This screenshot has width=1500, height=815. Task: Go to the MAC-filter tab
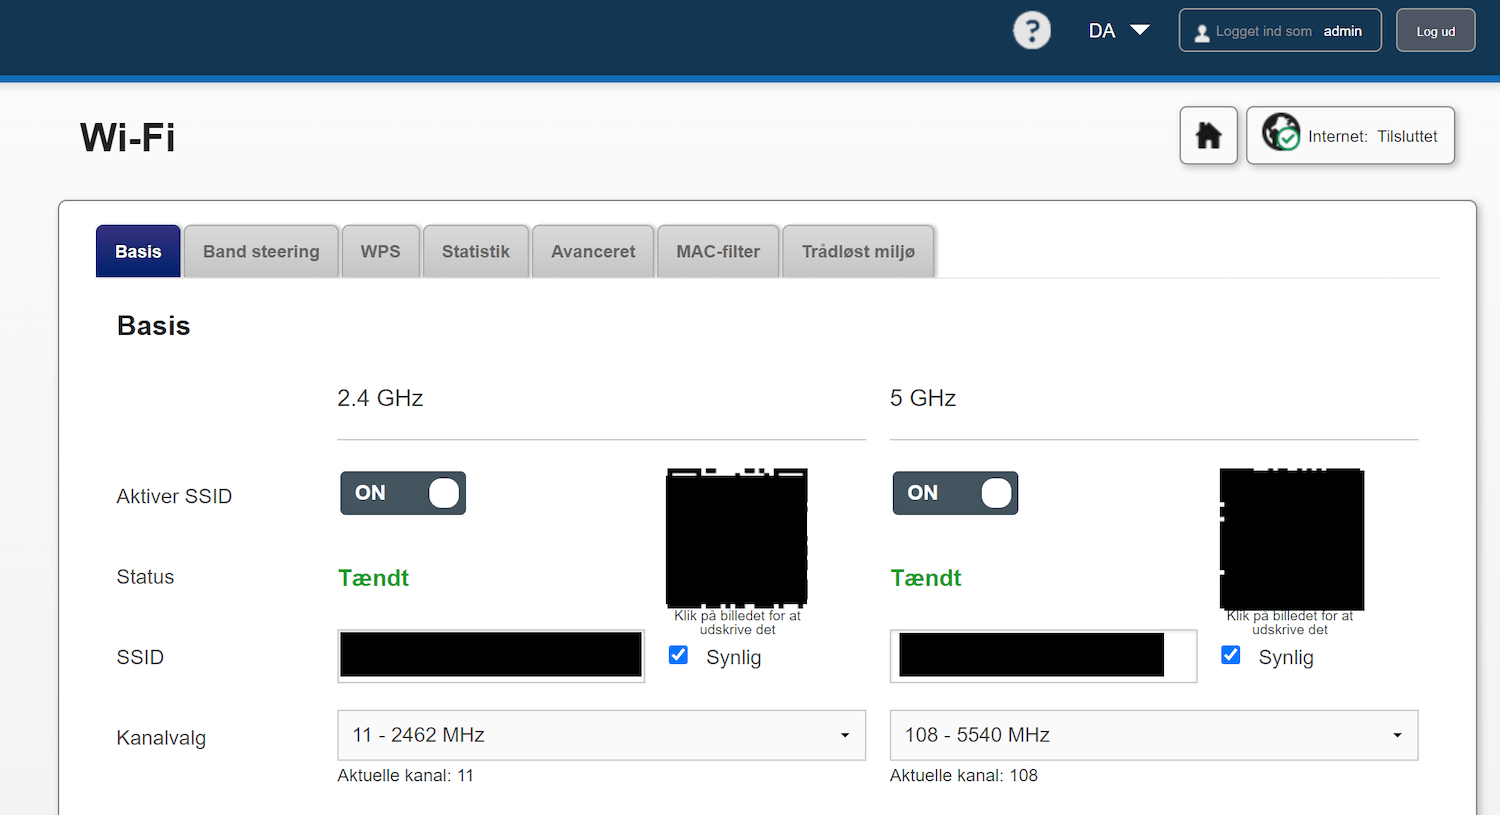(717, 252)
